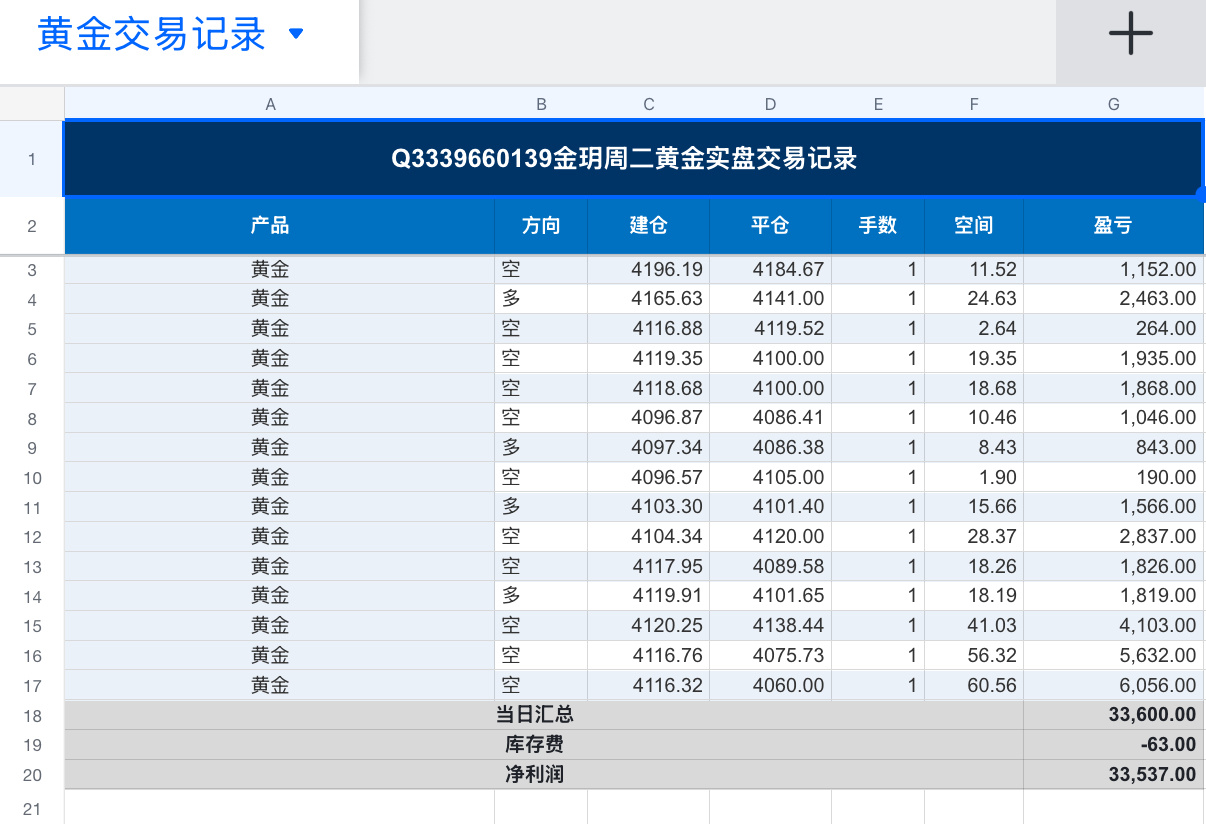1206x824 pixels.
Task: Select cell with value 843.00
Action: pyautogui.click(x=1114, y=447)
